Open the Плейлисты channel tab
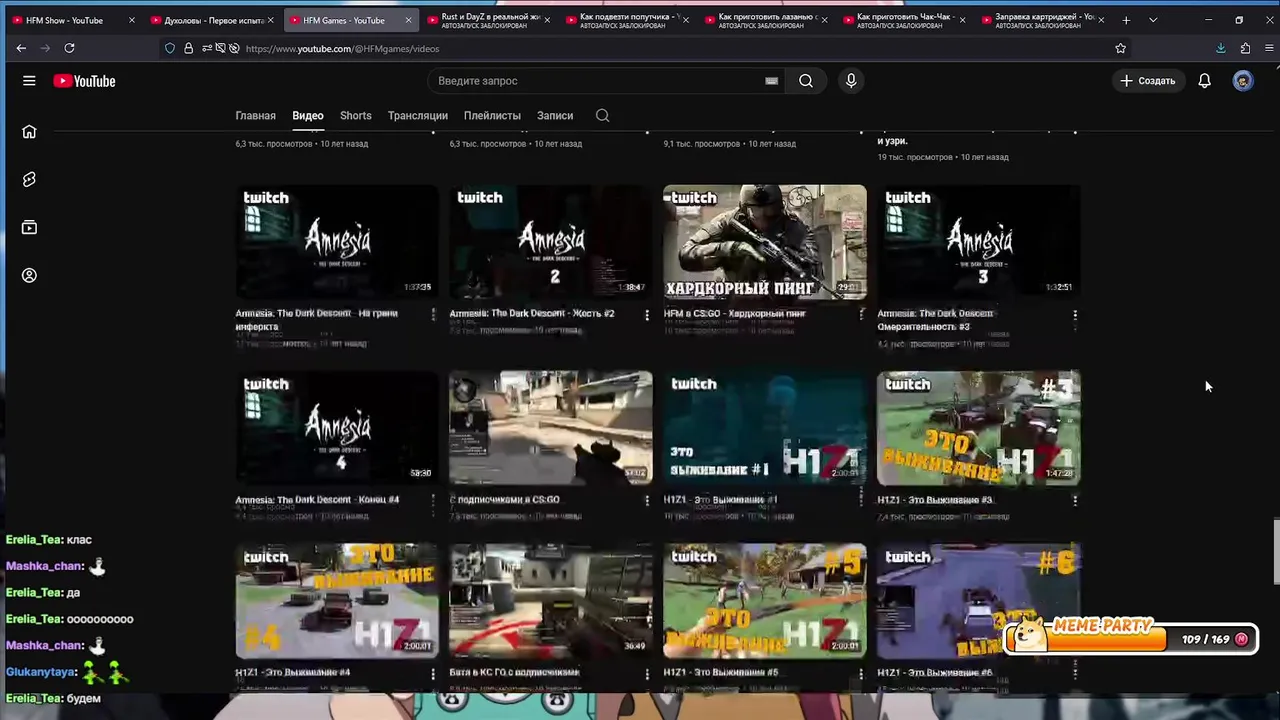Screen dimensions: 1280x720 pyautogui.click(x=492, y=116)
